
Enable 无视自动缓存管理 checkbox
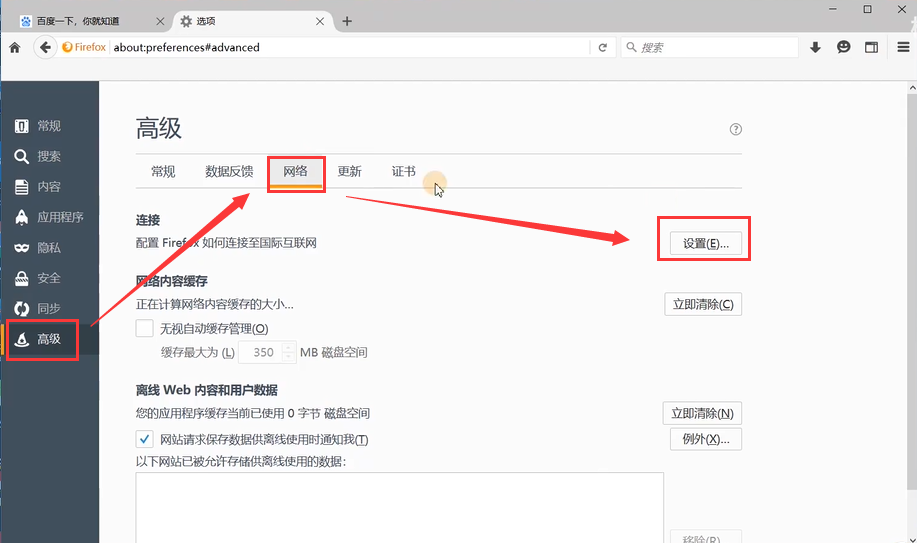click(x=145, y=328)
